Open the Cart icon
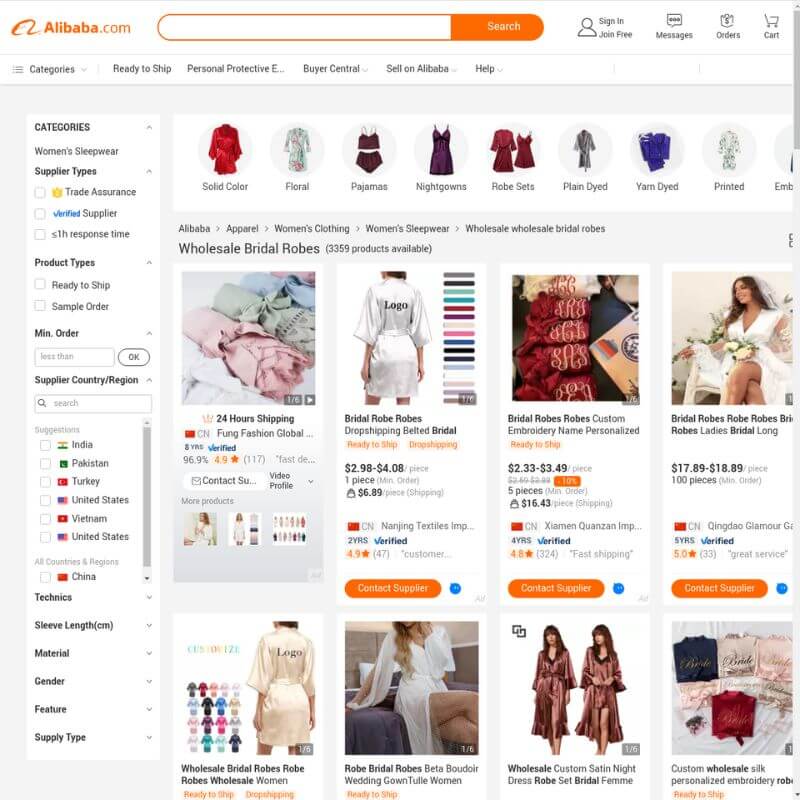The width and height of the screenshot is (800, 800). pyautogui.click(x=771, y=21)
